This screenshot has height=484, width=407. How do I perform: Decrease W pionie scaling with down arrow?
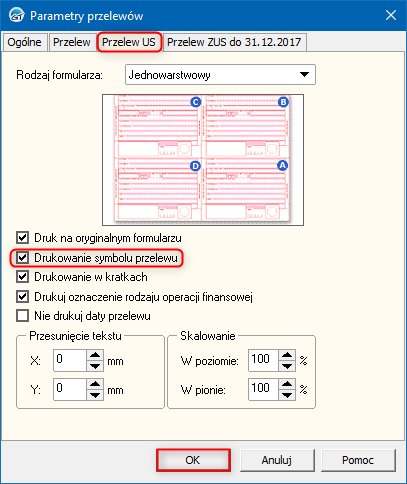[x=287, y=395]
